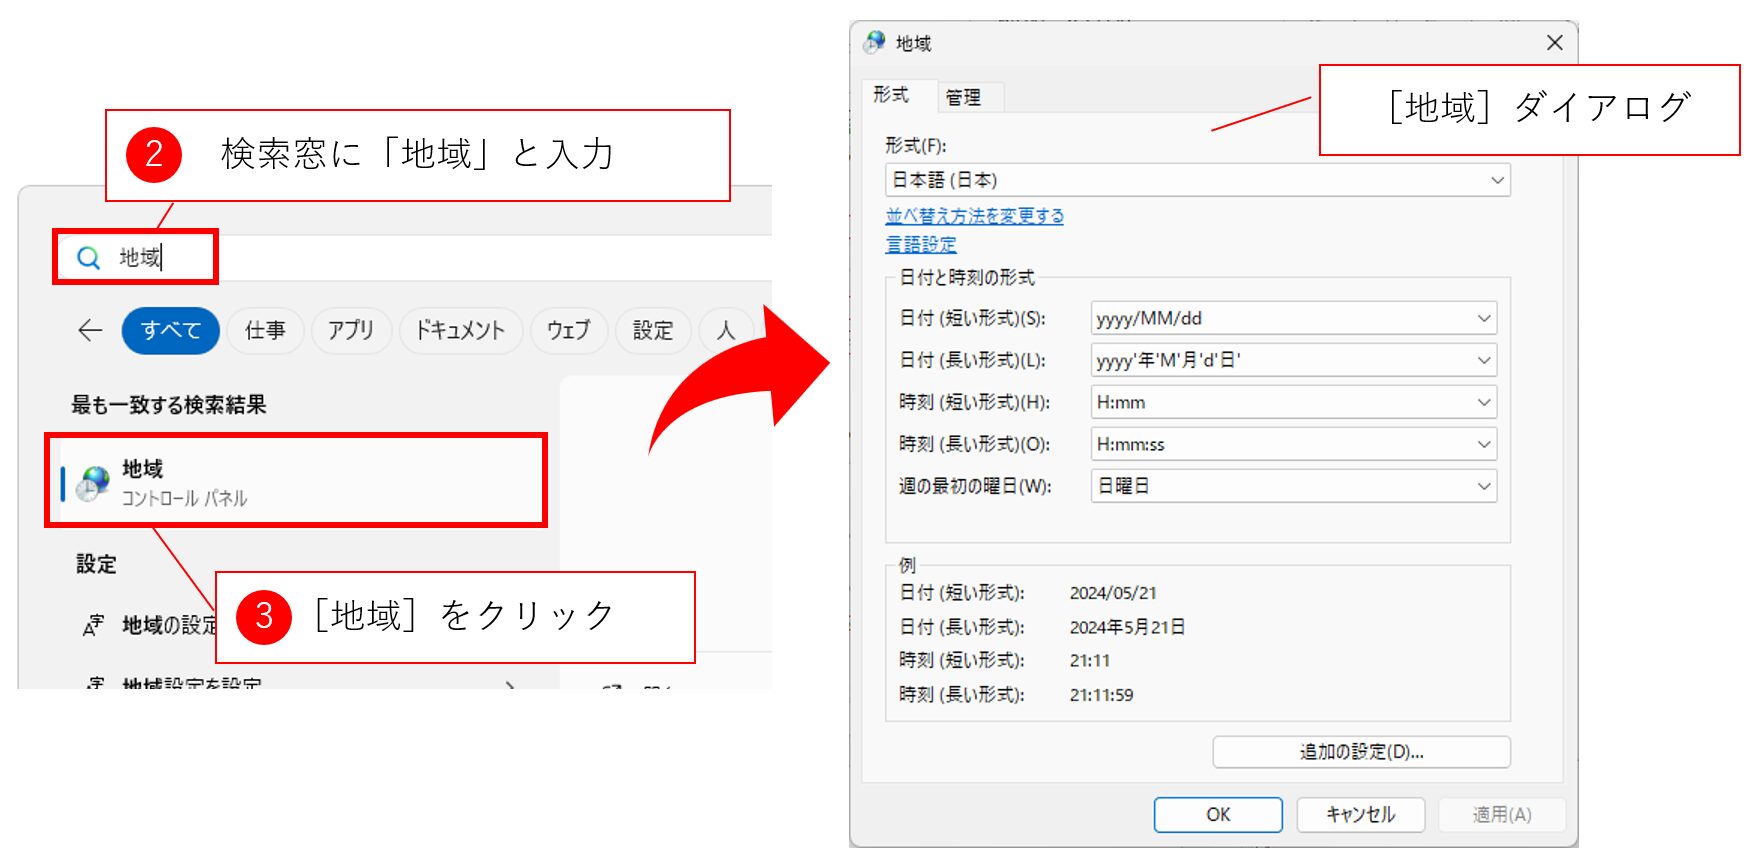Click the 並べ替え方法を変更する link
This screenshot has height=858, width=1756.
click(x=974, y=216)
